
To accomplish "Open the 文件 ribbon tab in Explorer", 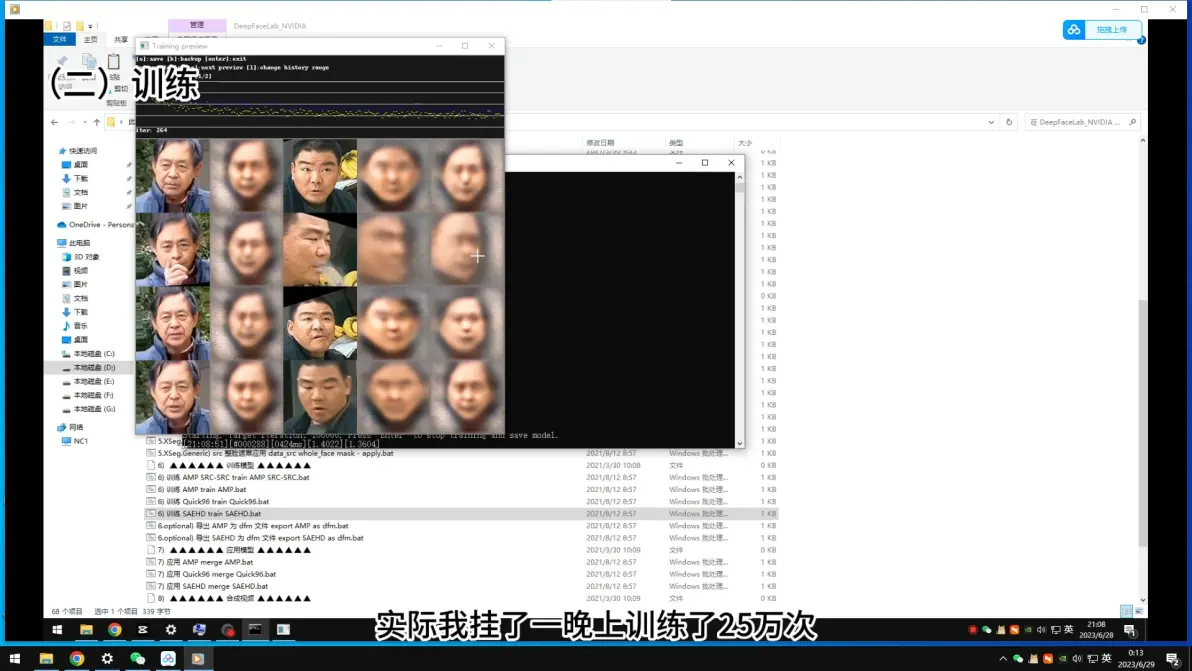I will click(x=59, y=39).
